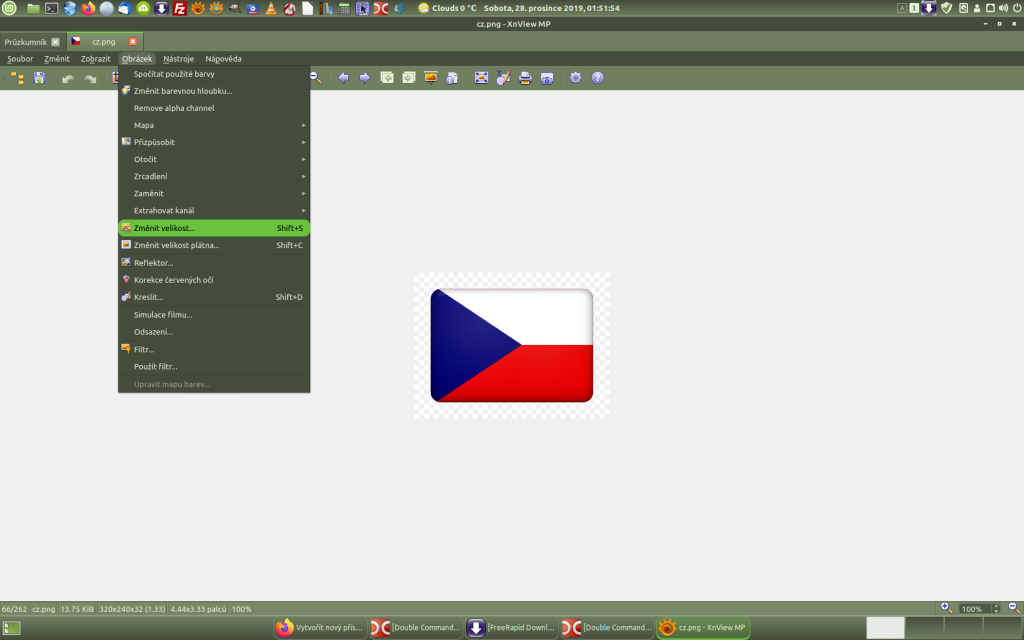
Task: Open the Browser tree view toolbar icon
Action: (18, 78)
